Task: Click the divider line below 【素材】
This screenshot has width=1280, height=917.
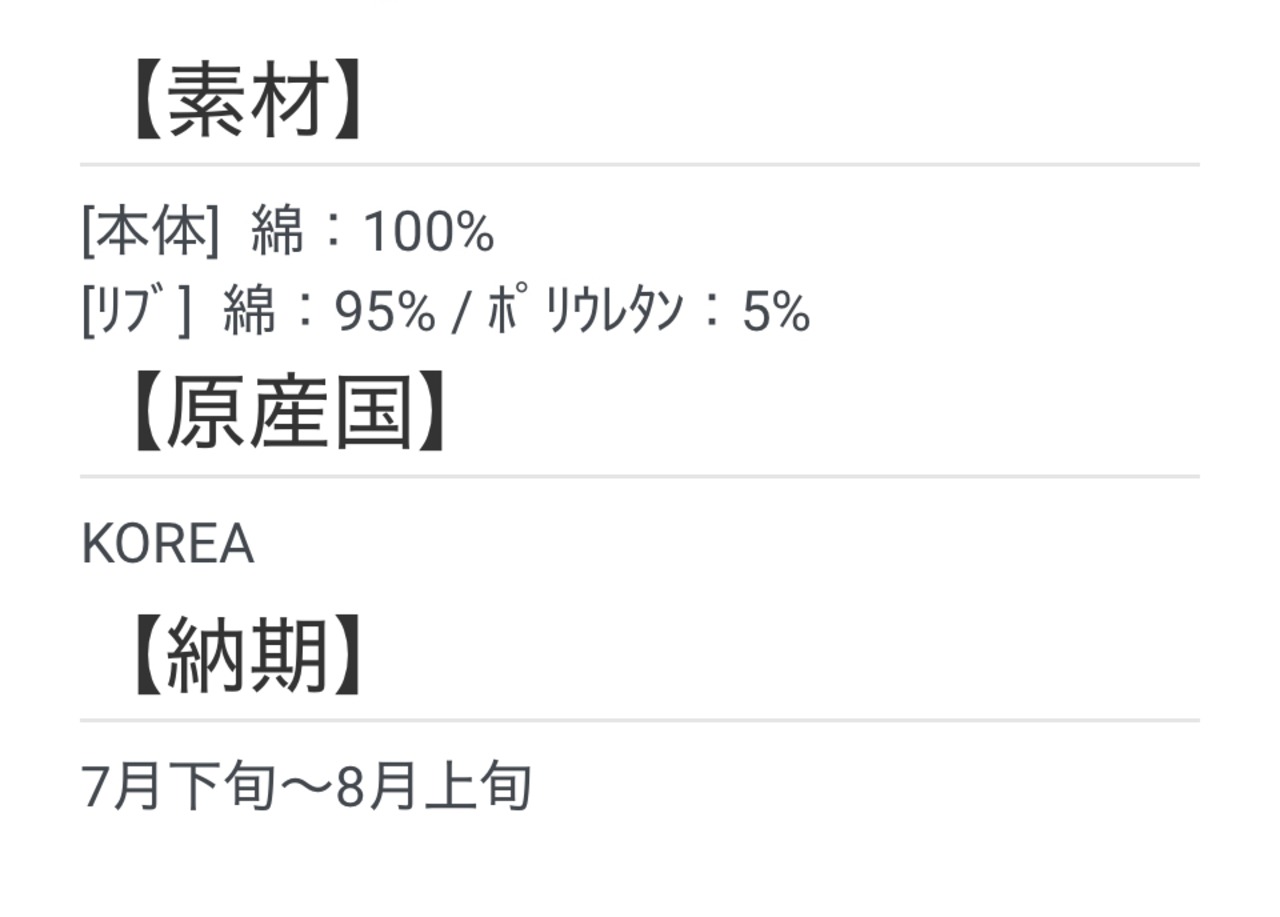Action: coord(640,164)
